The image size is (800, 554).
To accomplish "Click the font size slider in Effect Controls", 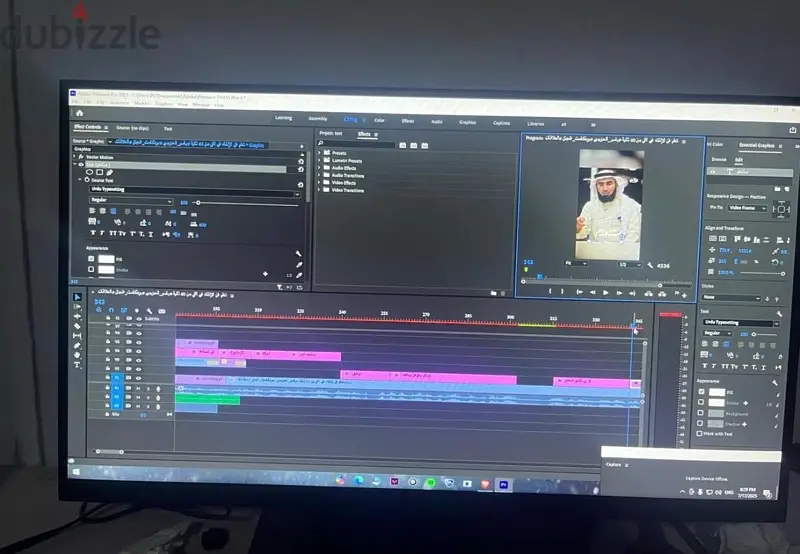I will 247,203.
